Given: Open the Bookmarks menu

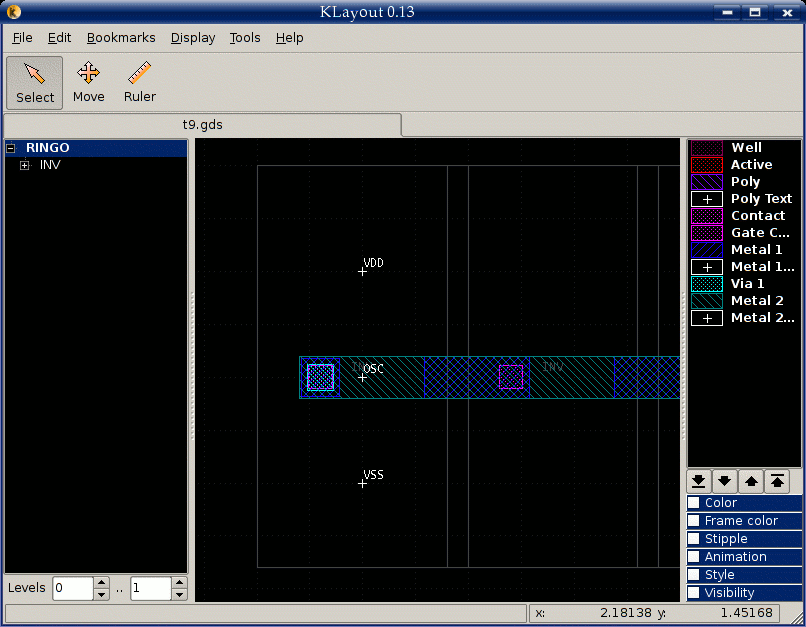Looking at the screenshot, I should 121,38.
